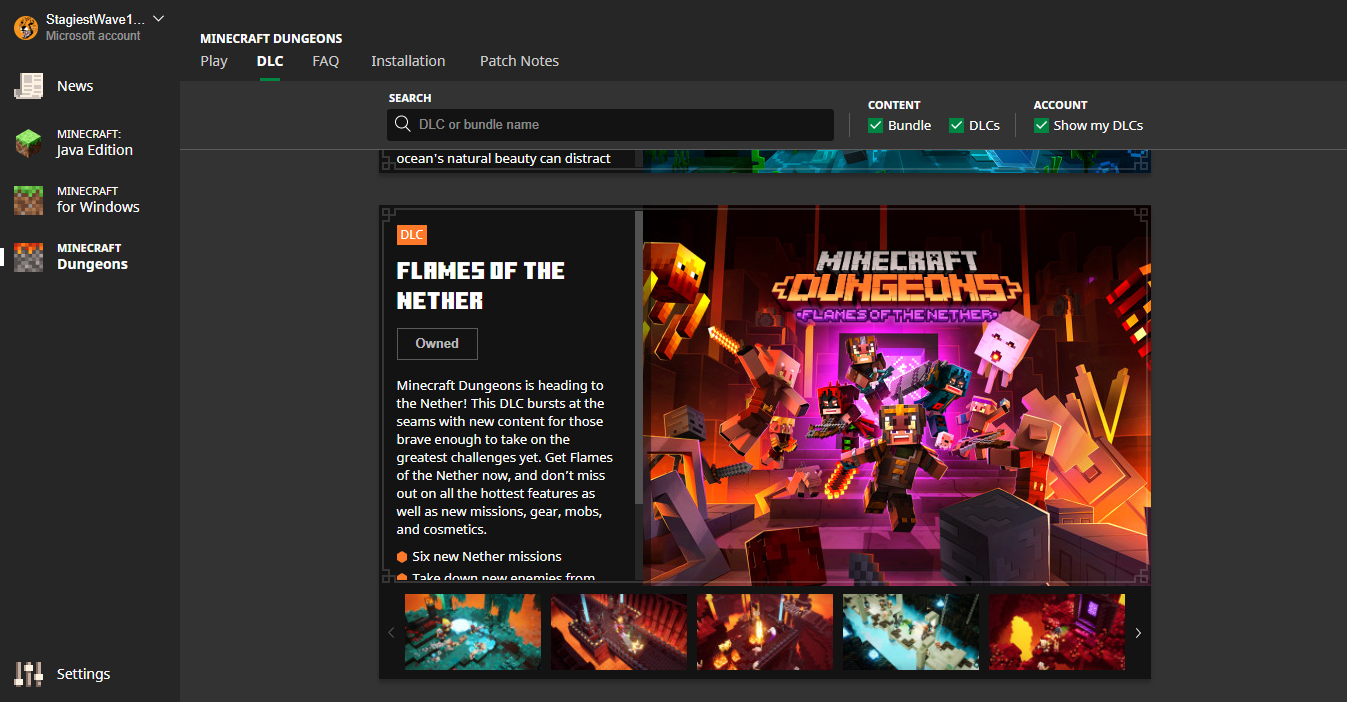The width and height of the screenshot is (1347, 702).
Task: Open the Installation tab
Action: click(x=408, y=61)
